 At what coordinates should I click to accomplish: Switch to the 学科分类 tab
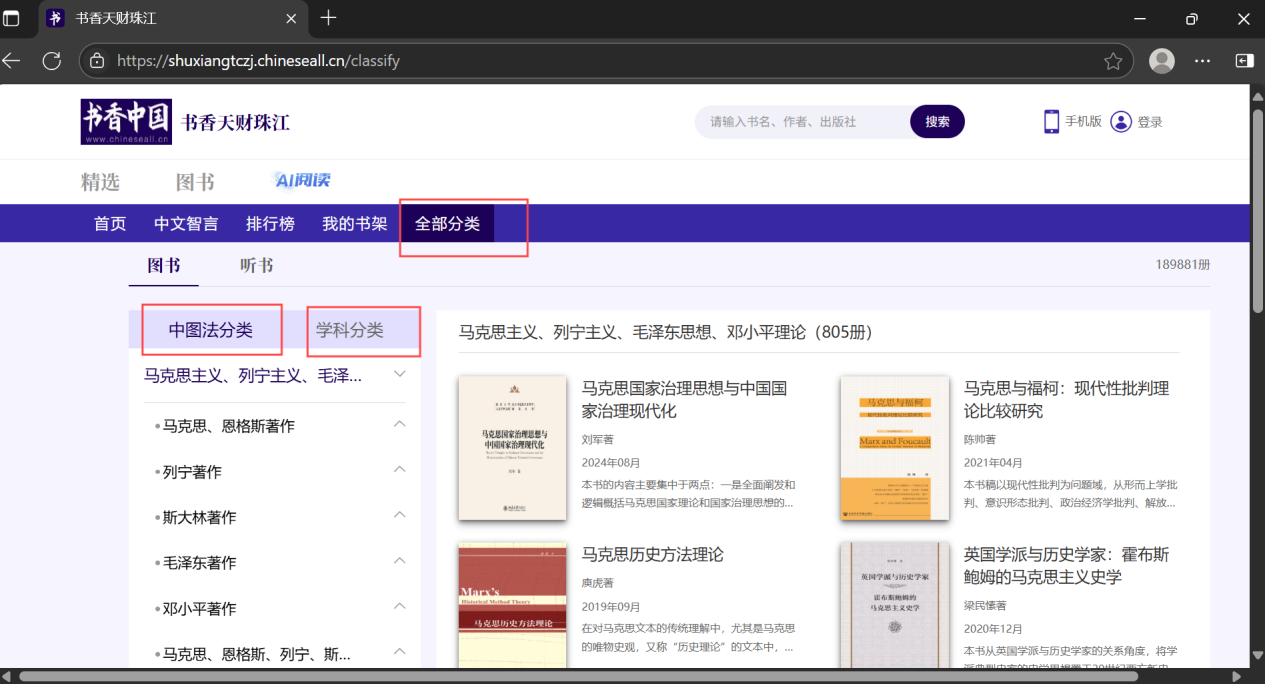tap(350, 331)
